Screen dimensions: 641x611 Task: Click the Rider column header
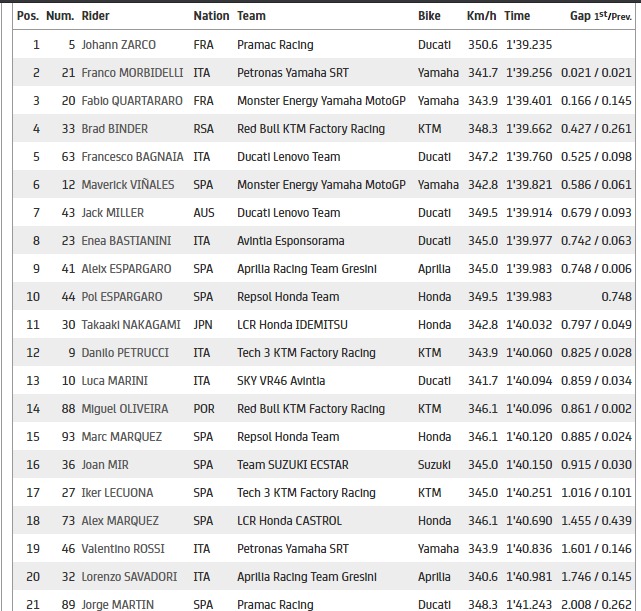tap(95, 17)
